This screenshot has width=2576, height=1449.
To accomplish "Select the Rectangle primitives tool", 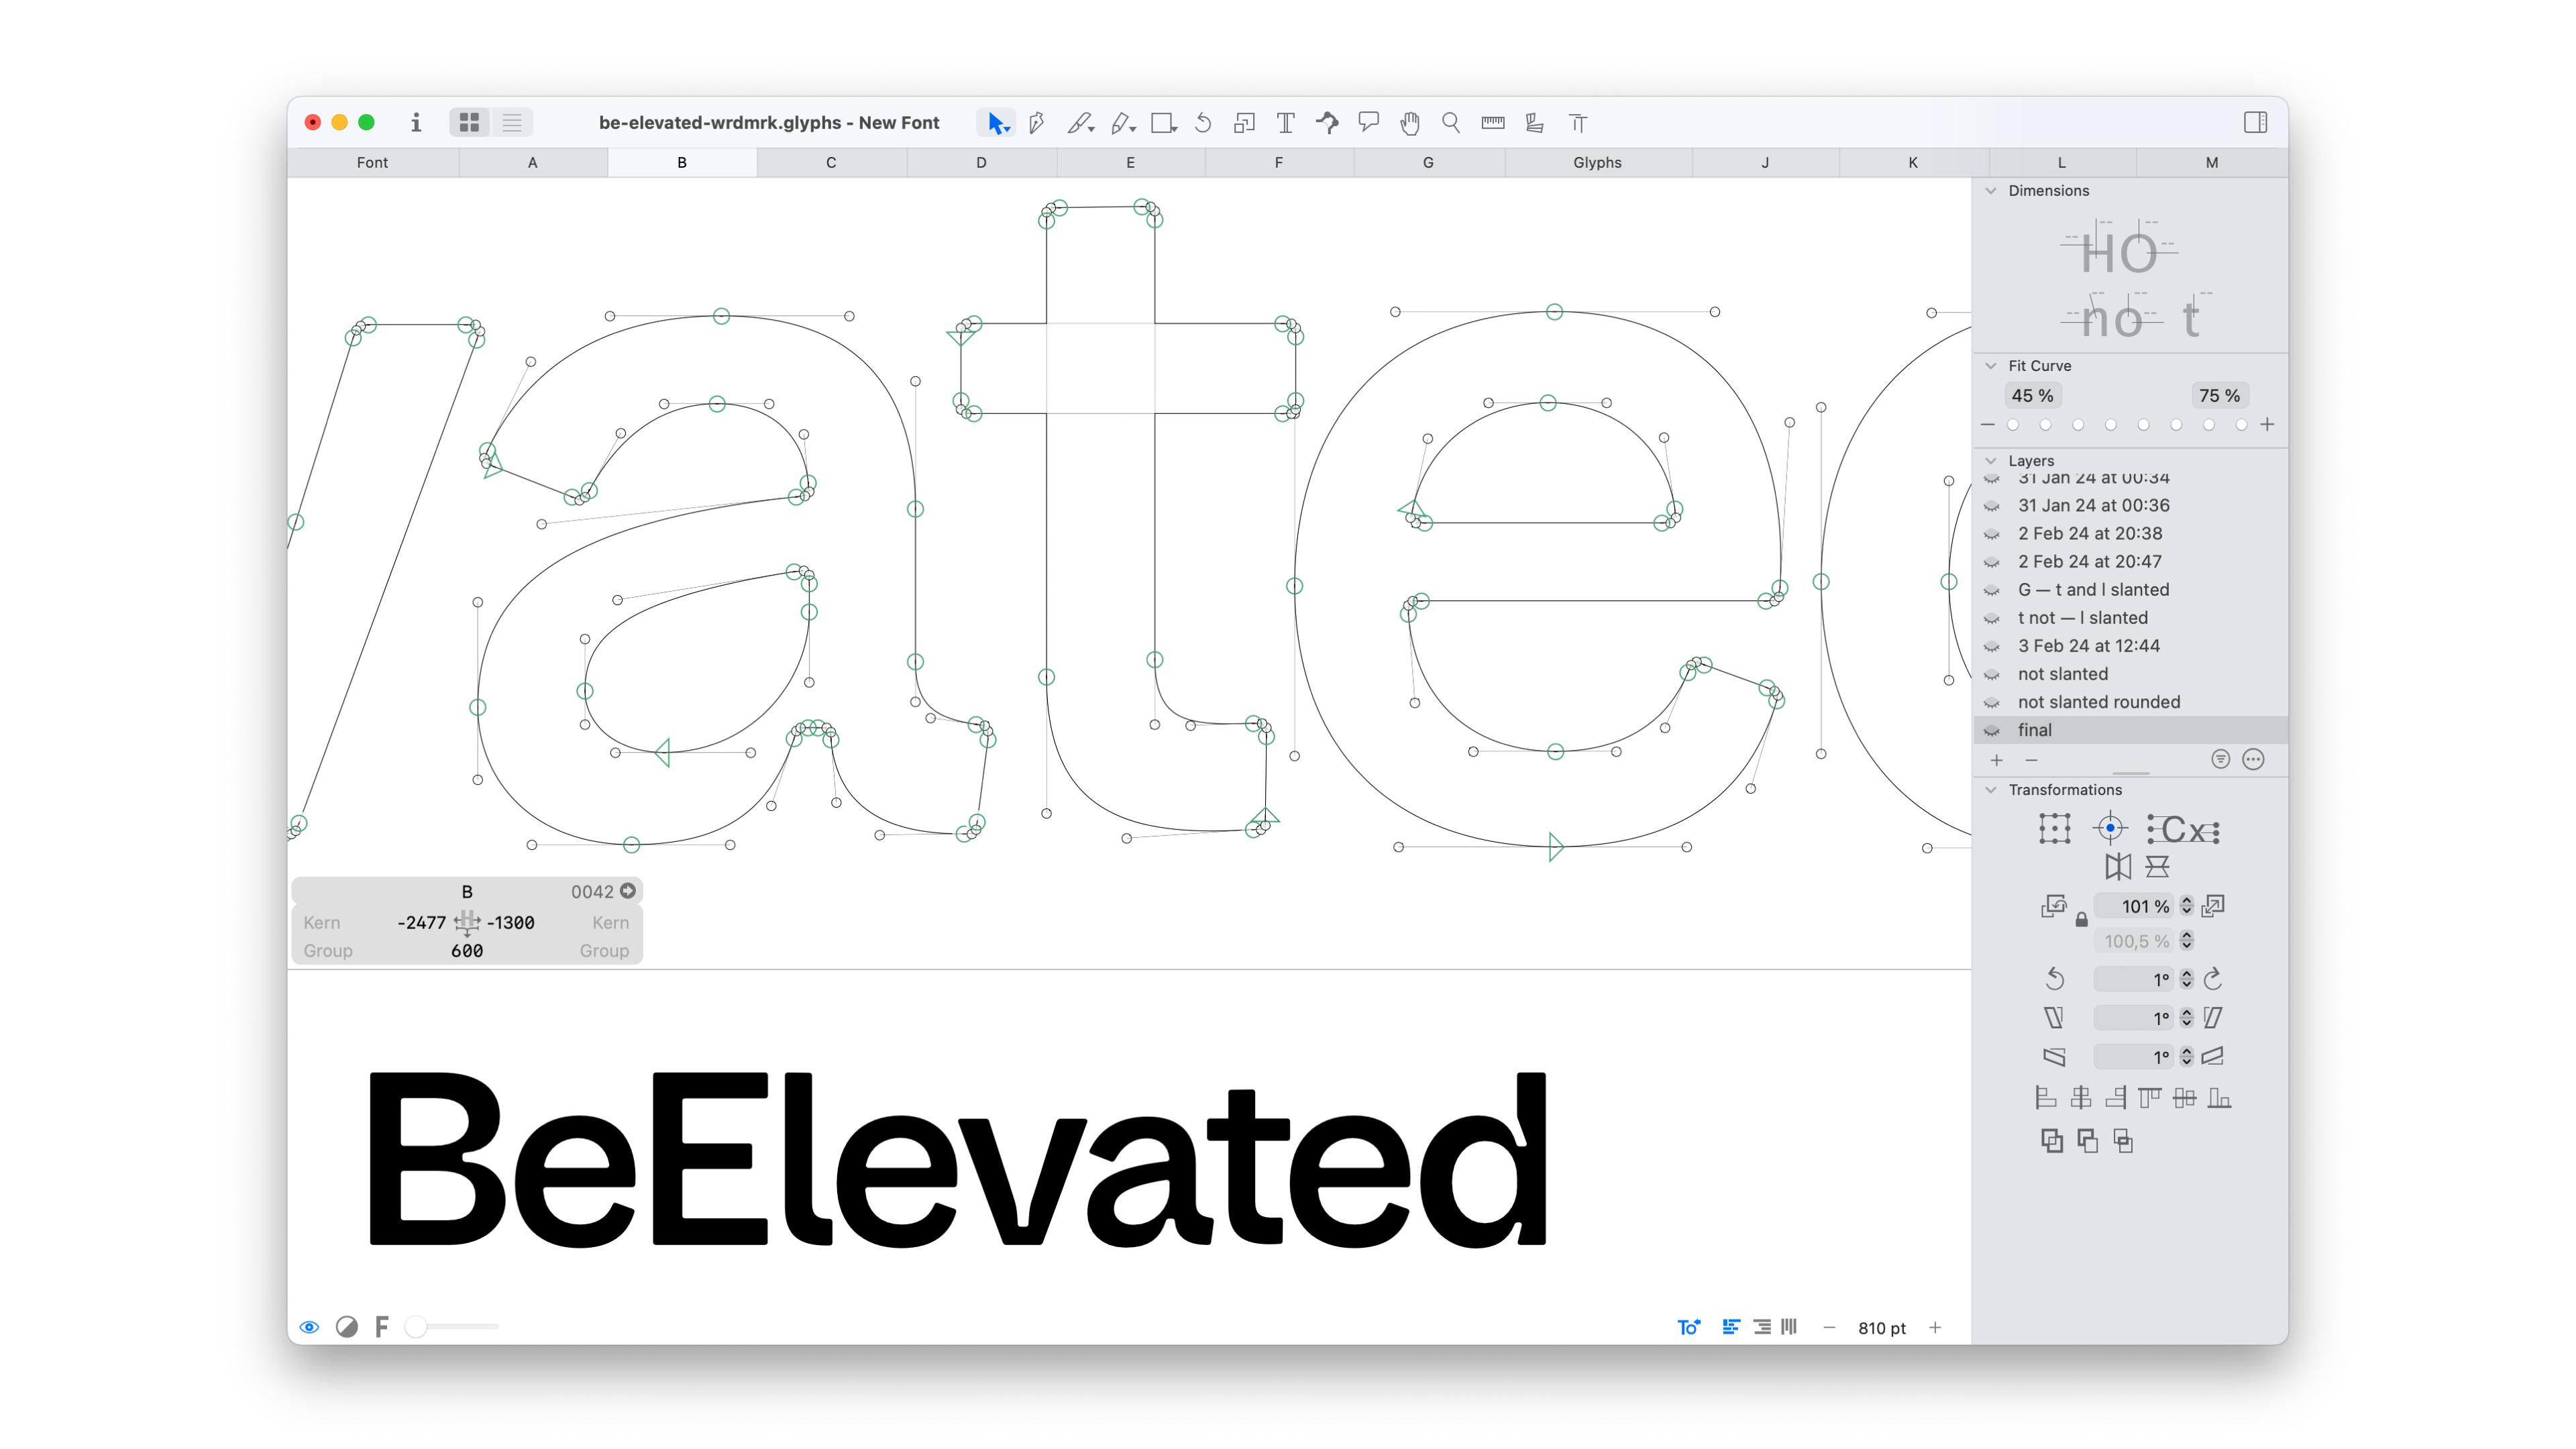I will pos(1163,123).
